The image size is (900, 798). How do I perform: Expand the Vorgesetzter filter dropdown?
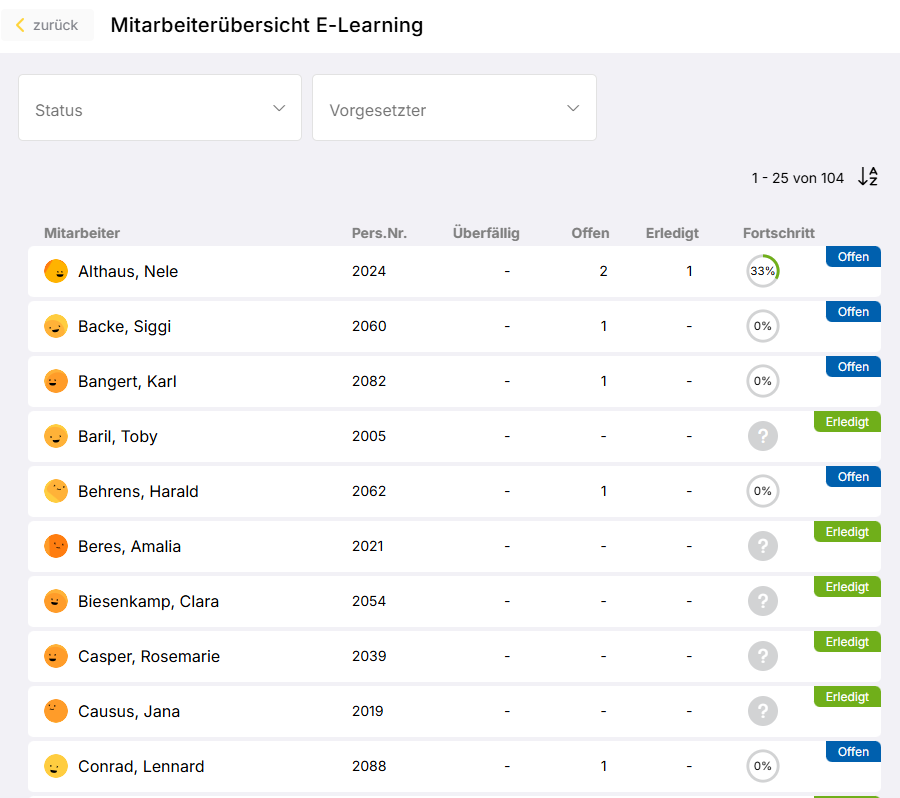pos(454,108)
